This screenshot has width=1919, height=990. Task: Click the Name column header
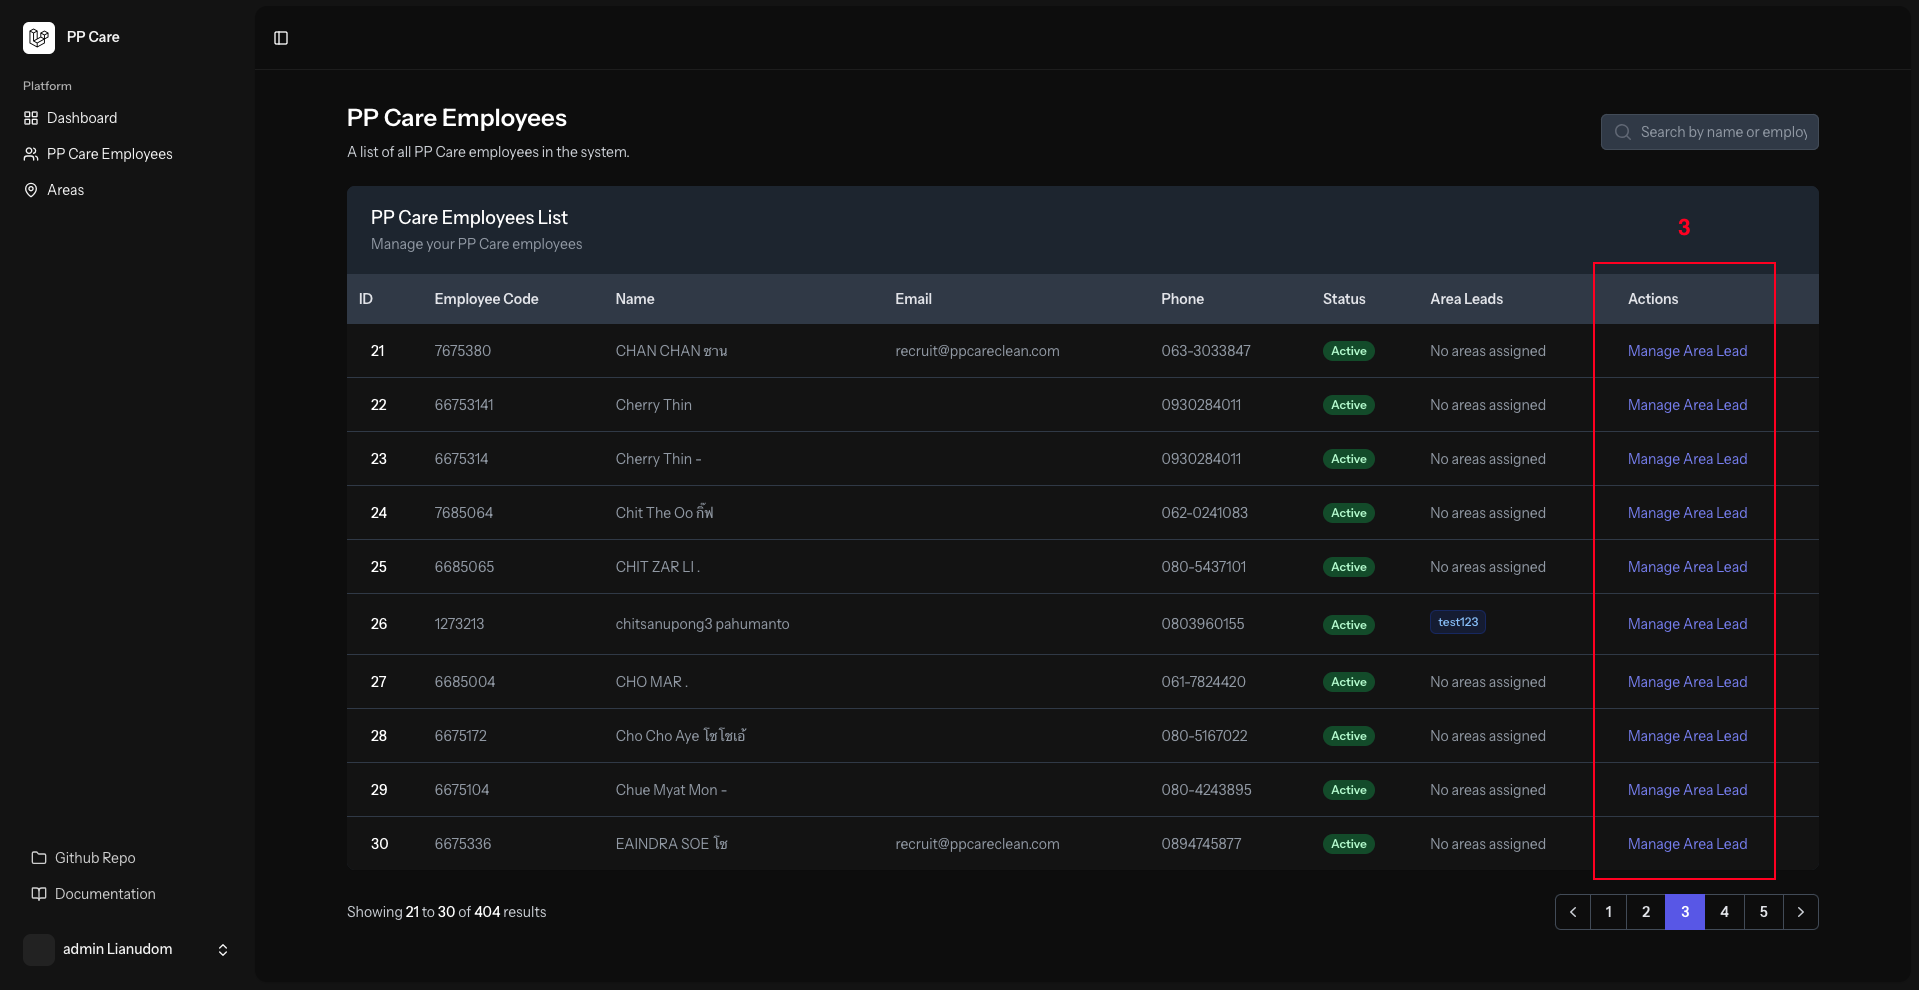(635, 299)
